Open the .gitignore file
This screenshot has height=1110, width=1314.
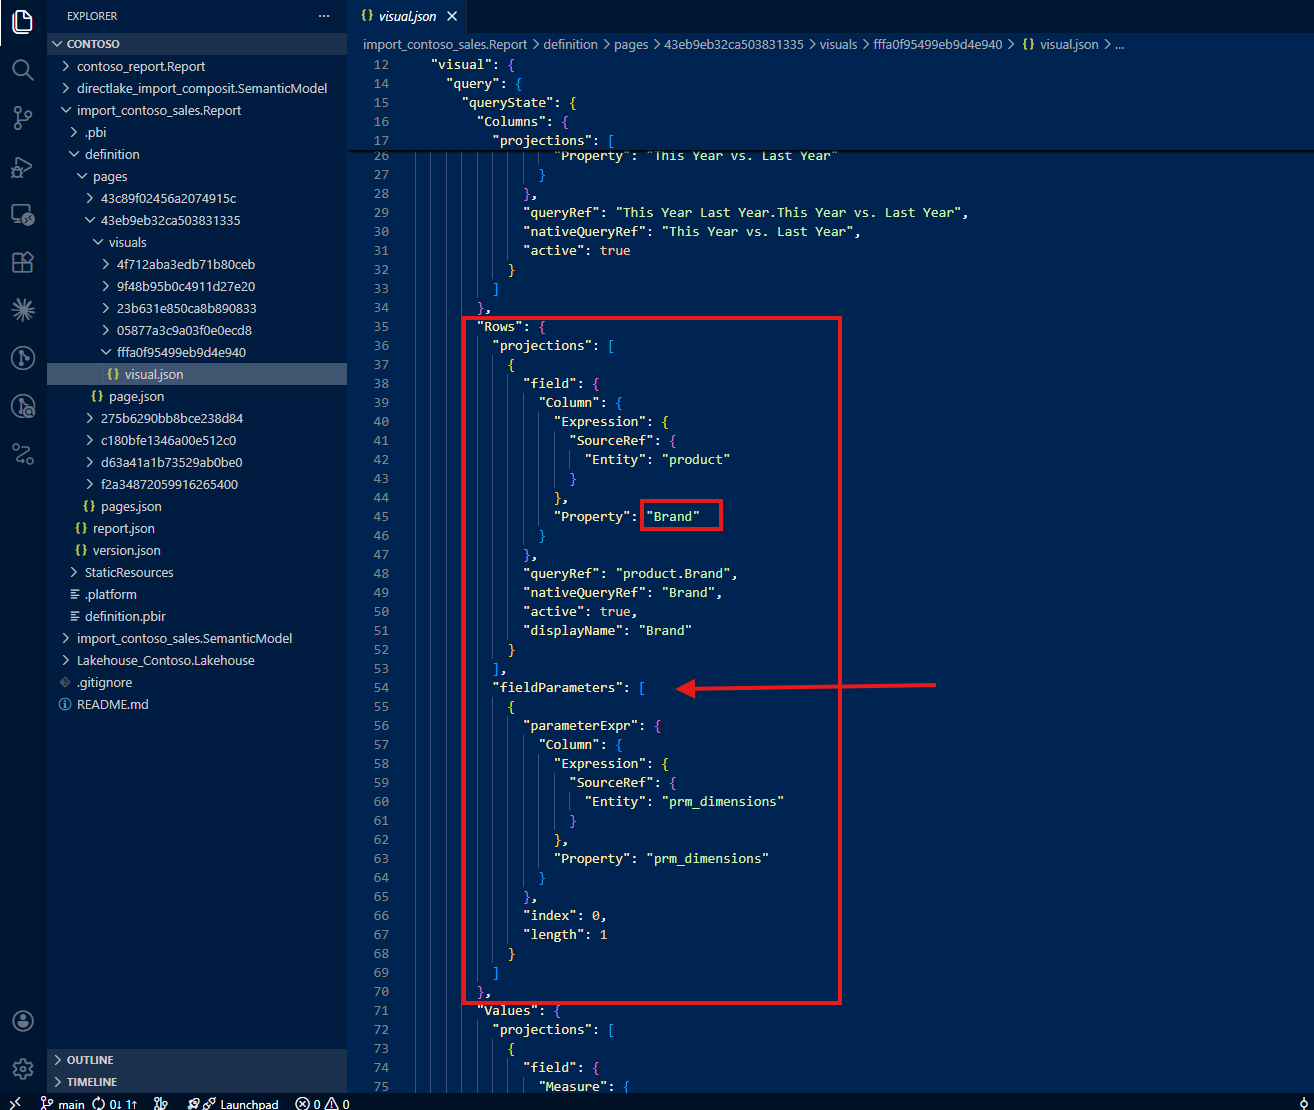(x=197, y=682)
